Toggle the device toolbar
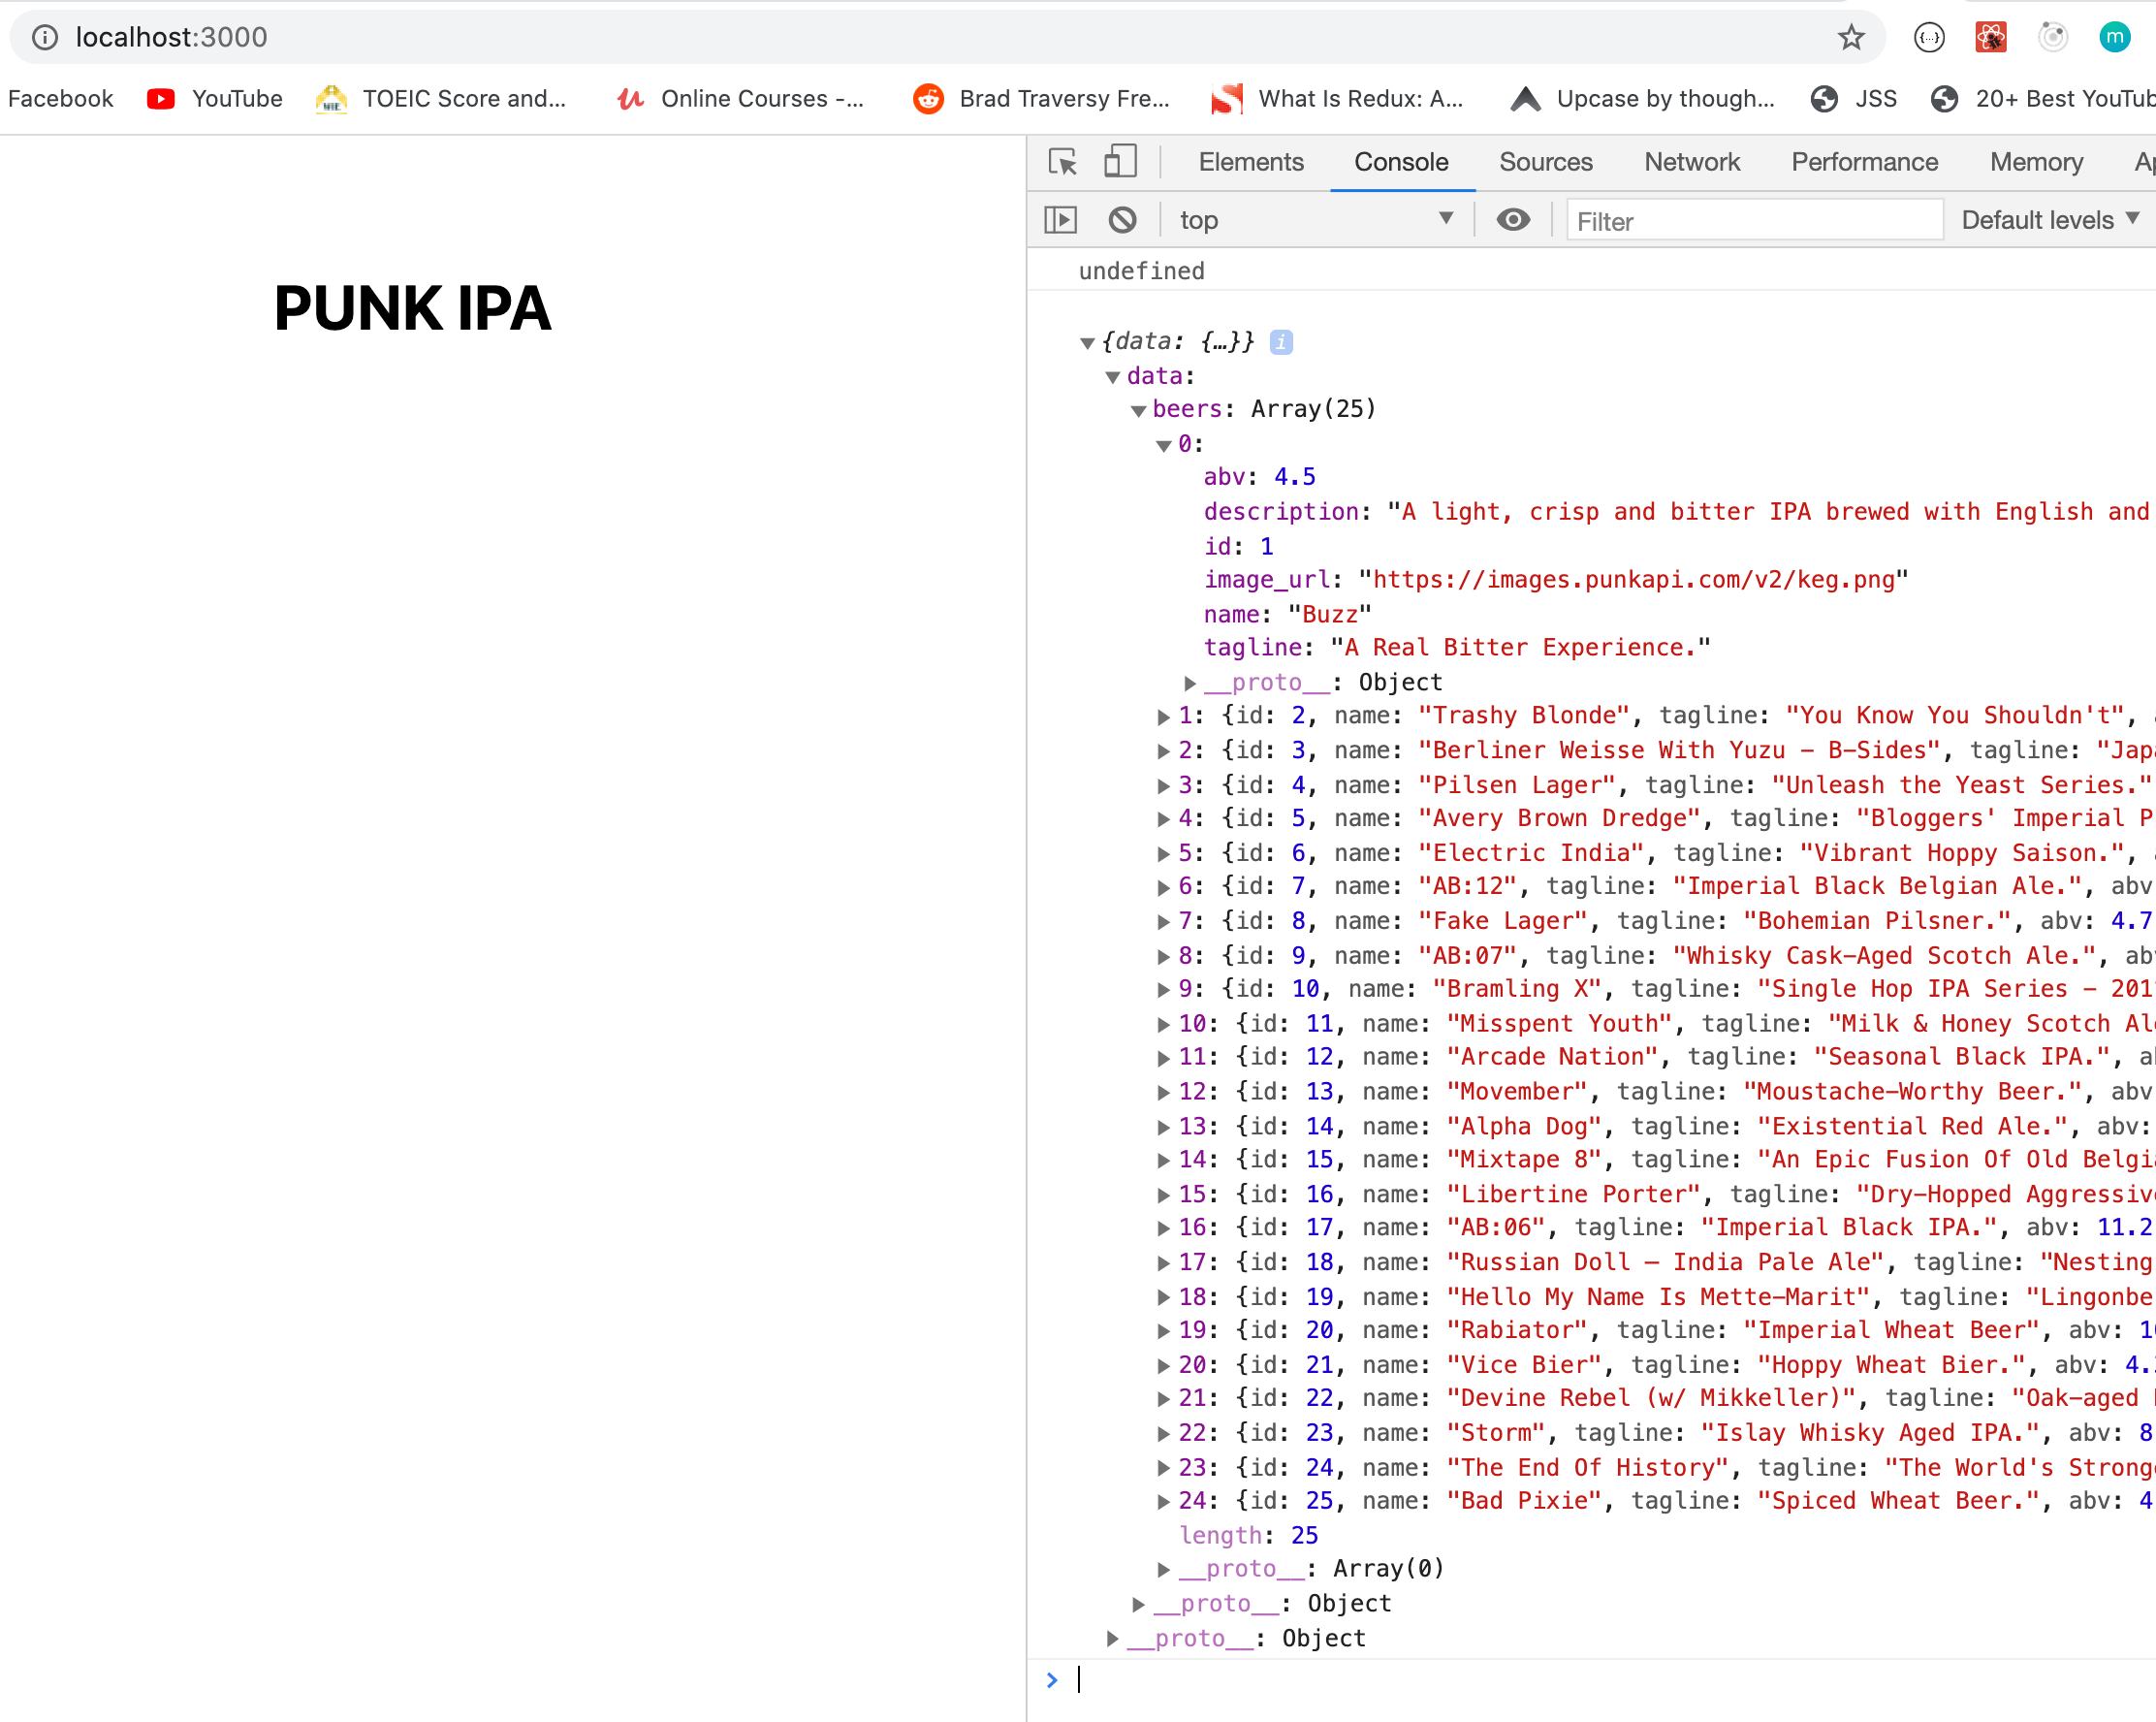Screen dimensions: 2156x1722 pyautogui.click(x=1120, y=161)
